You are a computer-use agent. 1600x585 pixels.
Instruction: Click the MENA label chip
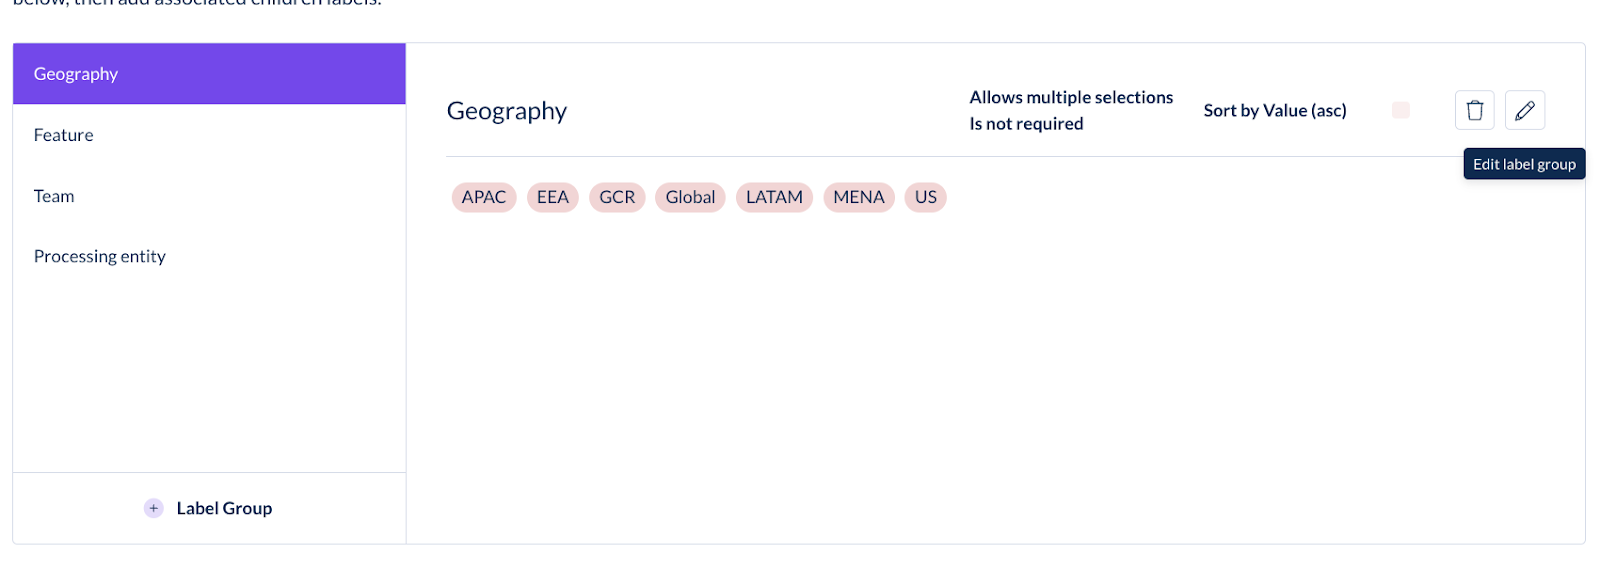click(x=859, y=197)
